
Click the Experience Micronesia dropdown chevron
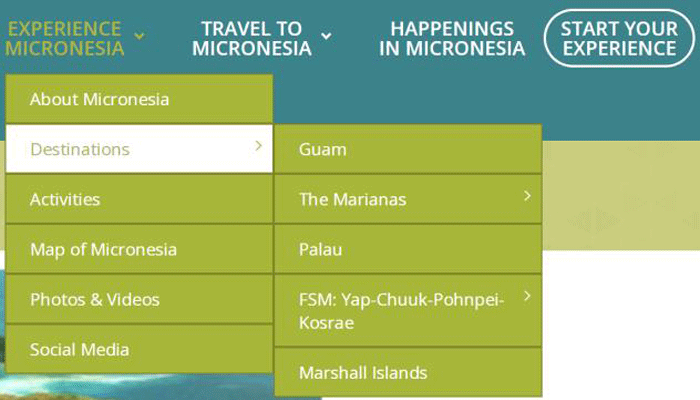click(x=139, y=36)
